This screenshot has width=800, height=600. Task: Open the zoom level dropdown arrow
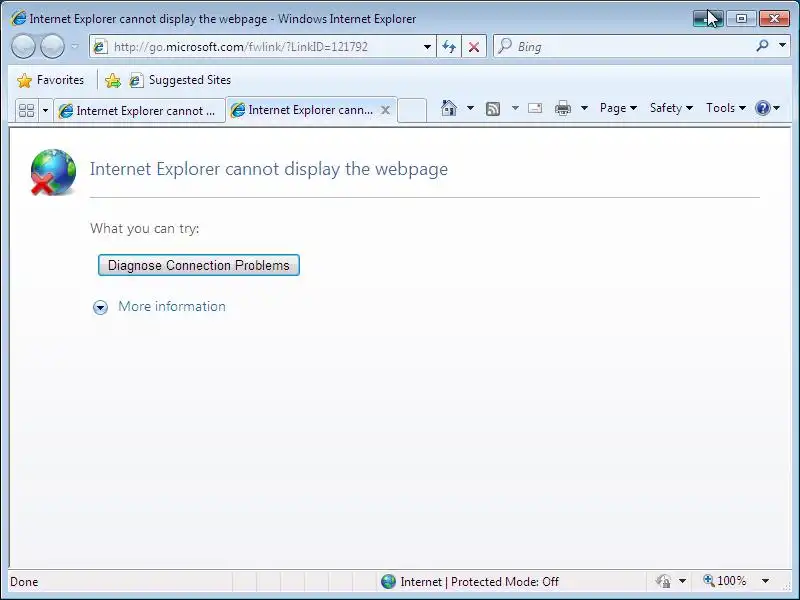(765, 581)
